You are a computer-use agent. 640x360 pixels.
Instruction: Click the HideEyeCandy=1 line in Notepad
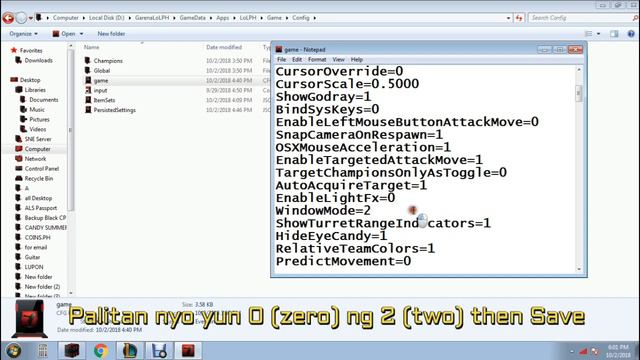tap(331, 236)
